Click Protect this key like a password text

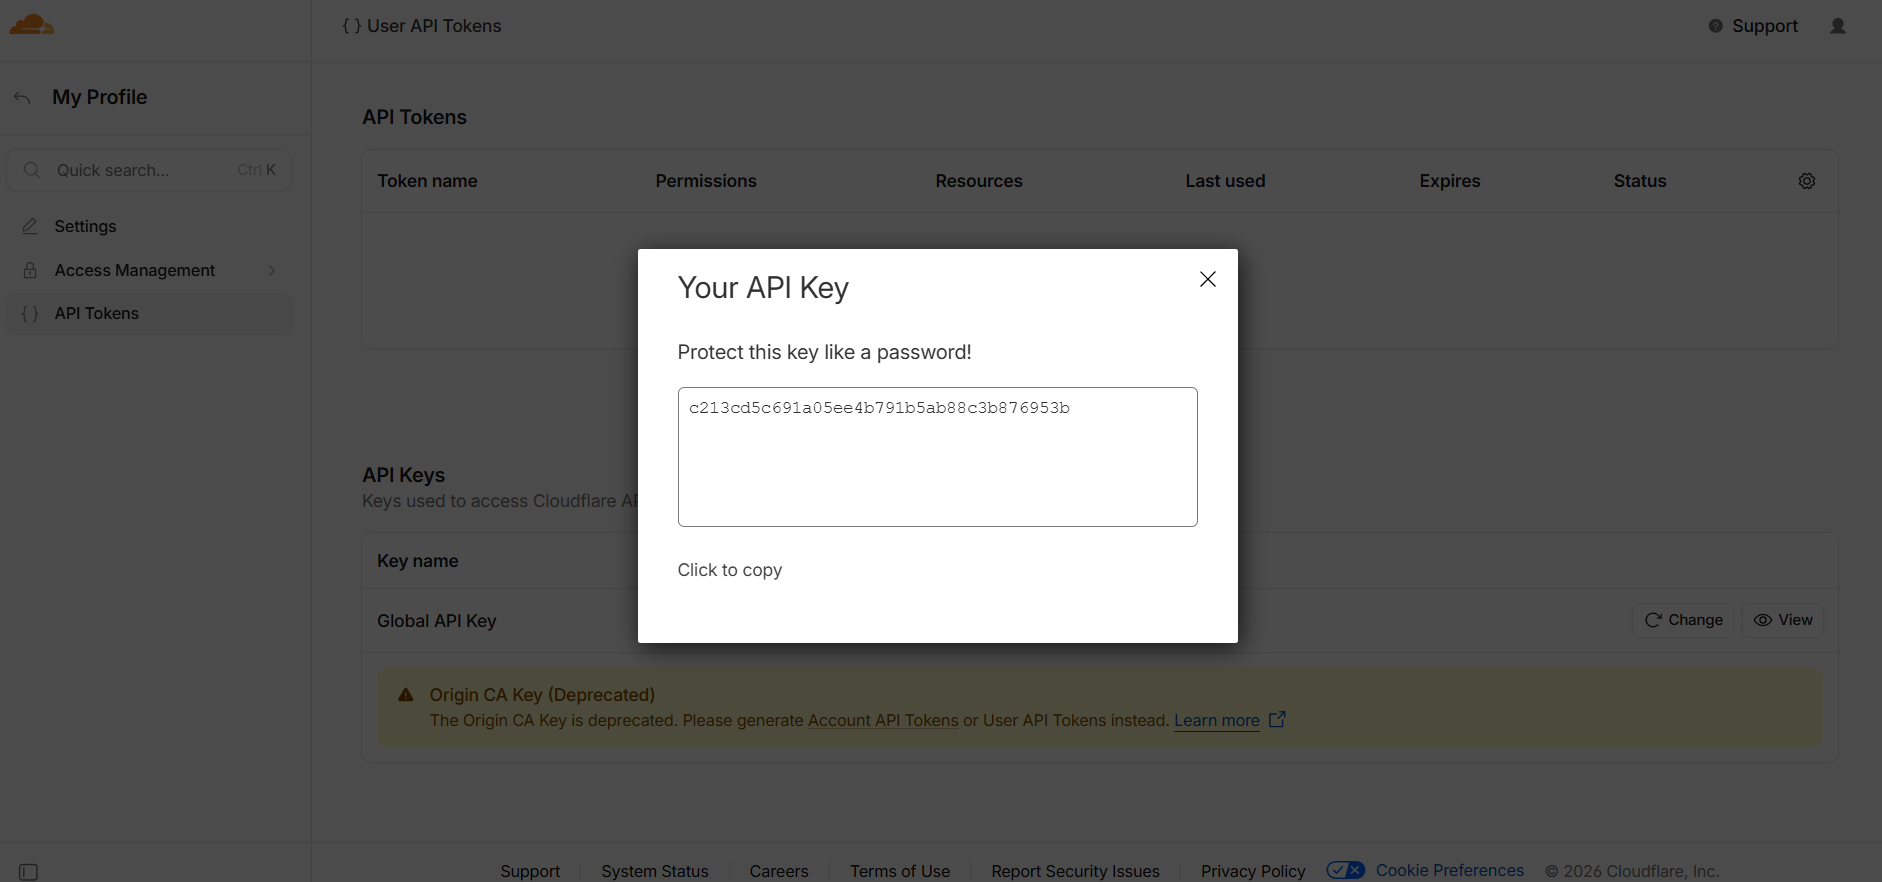825,352
